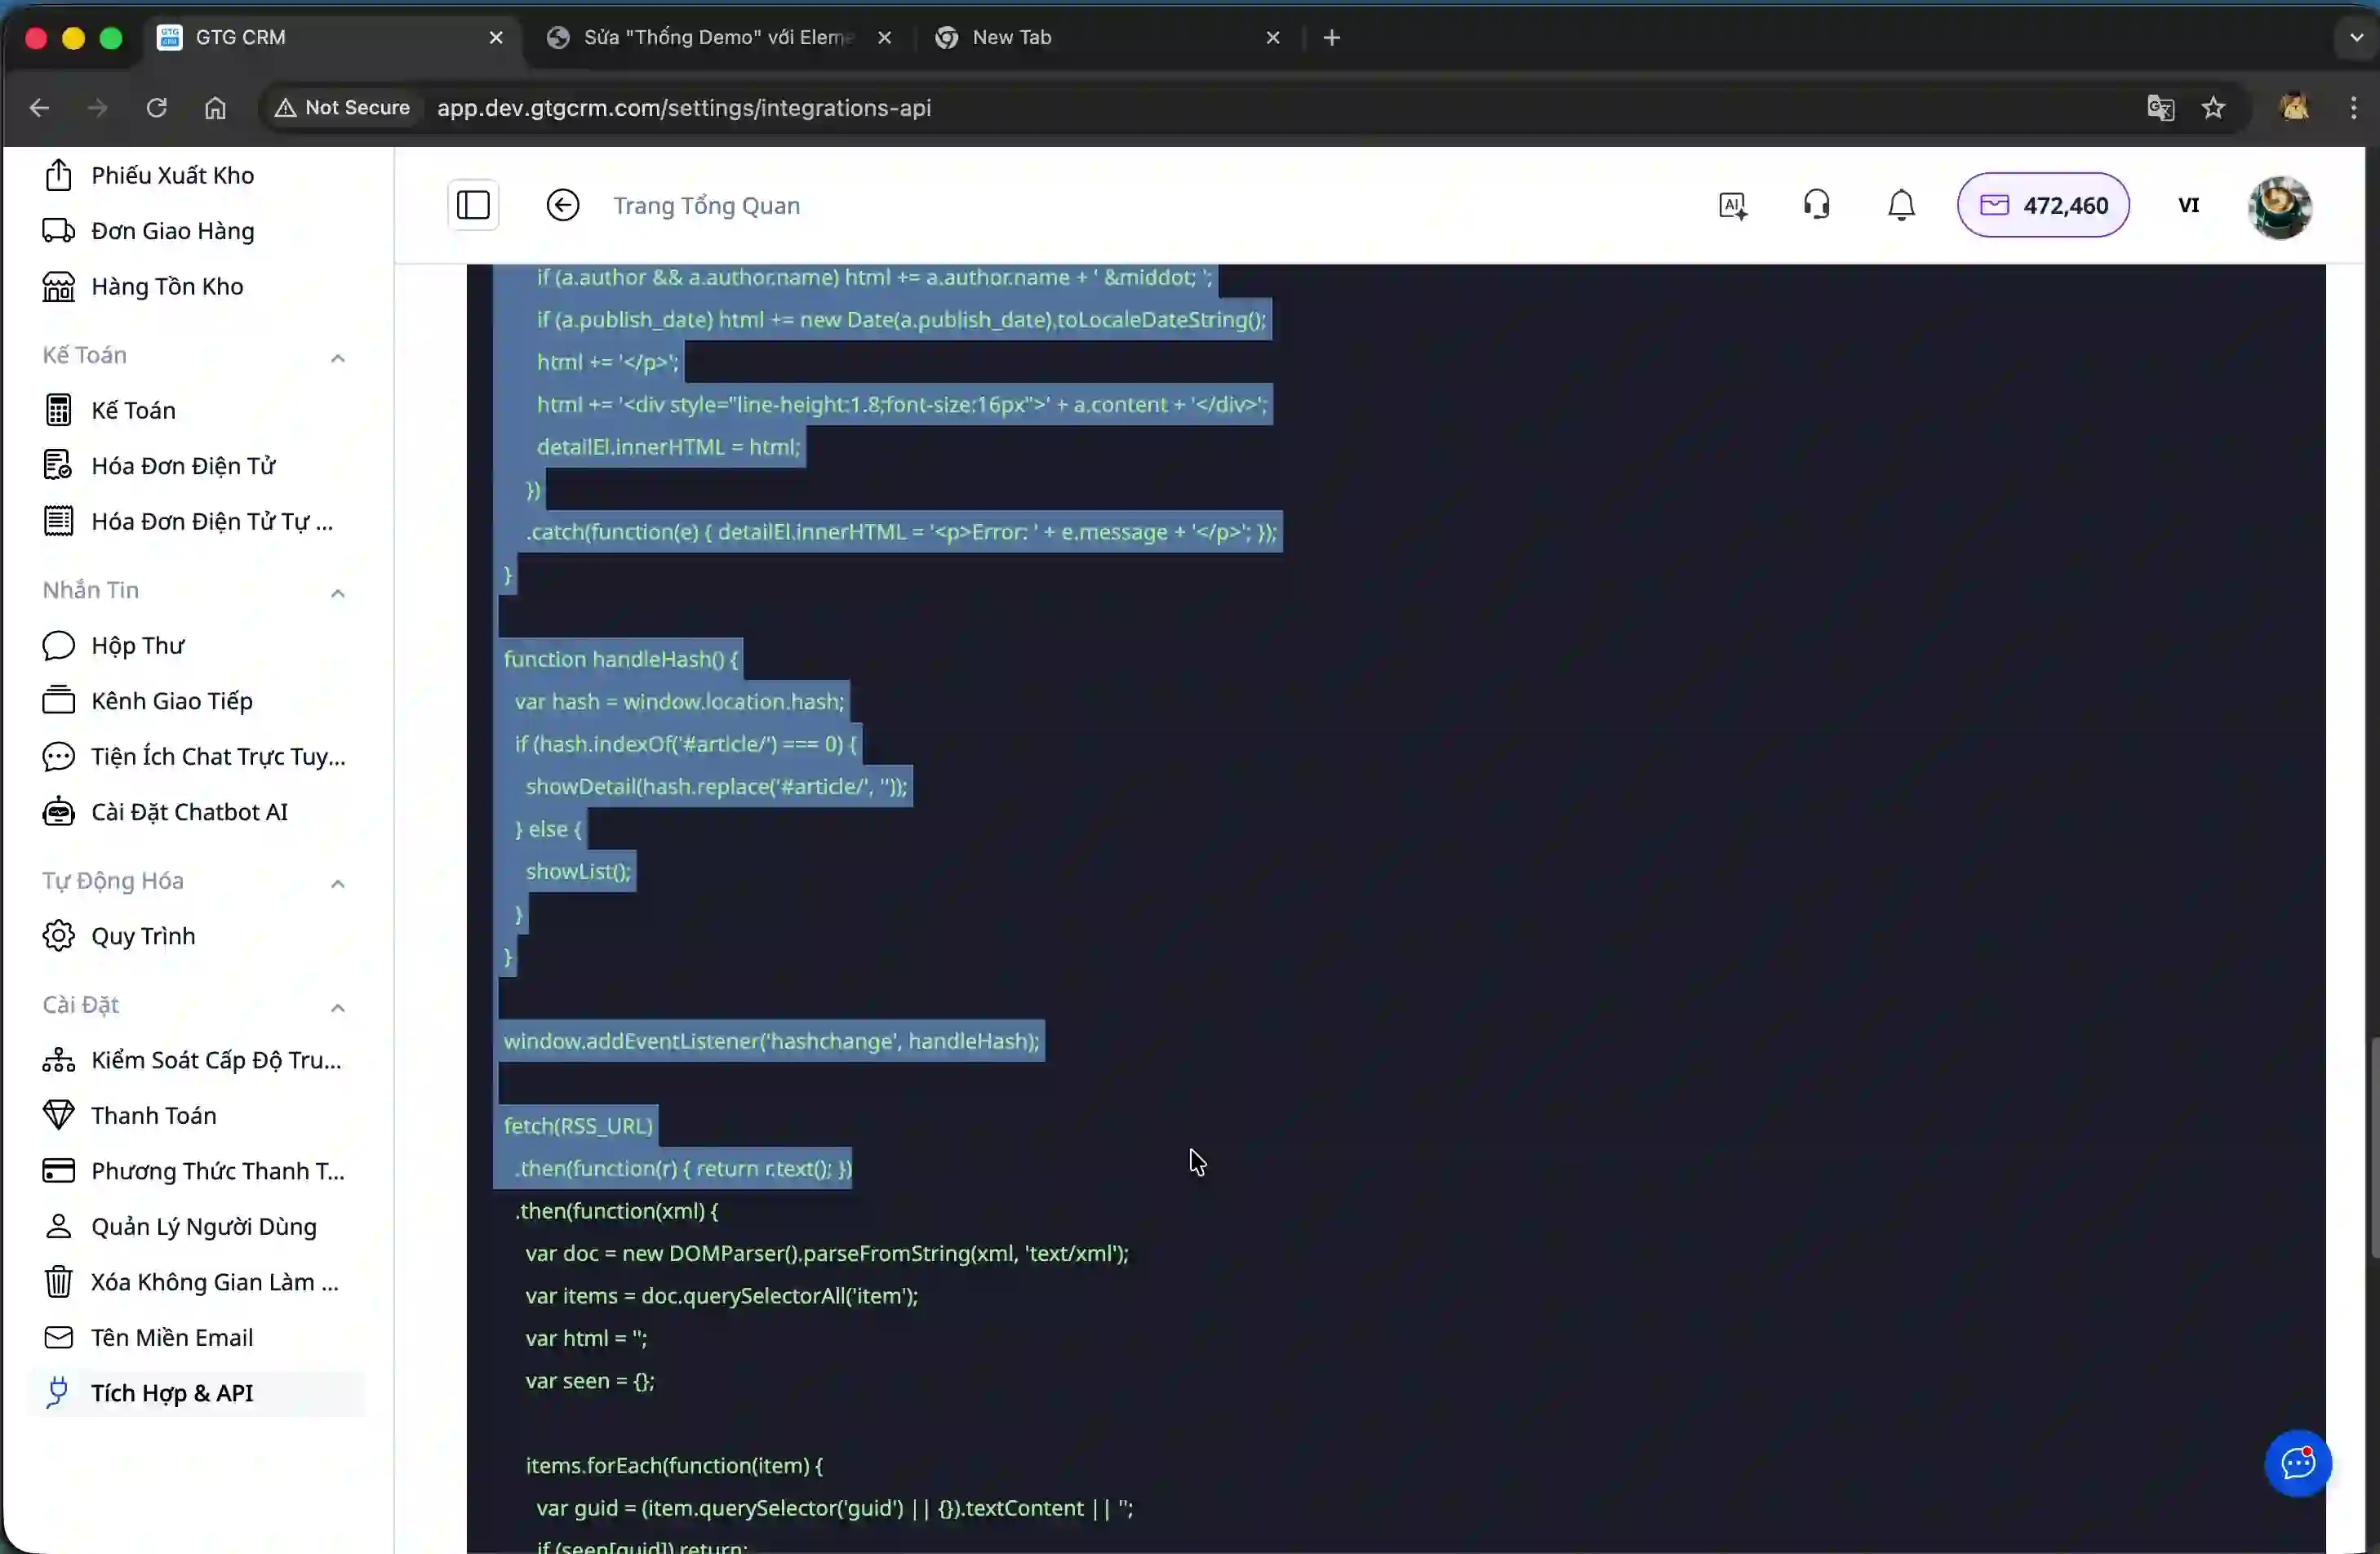Open Cài Đặt Chatbot AI settings
The image size is (2380, 1554).
pos(189,812)
